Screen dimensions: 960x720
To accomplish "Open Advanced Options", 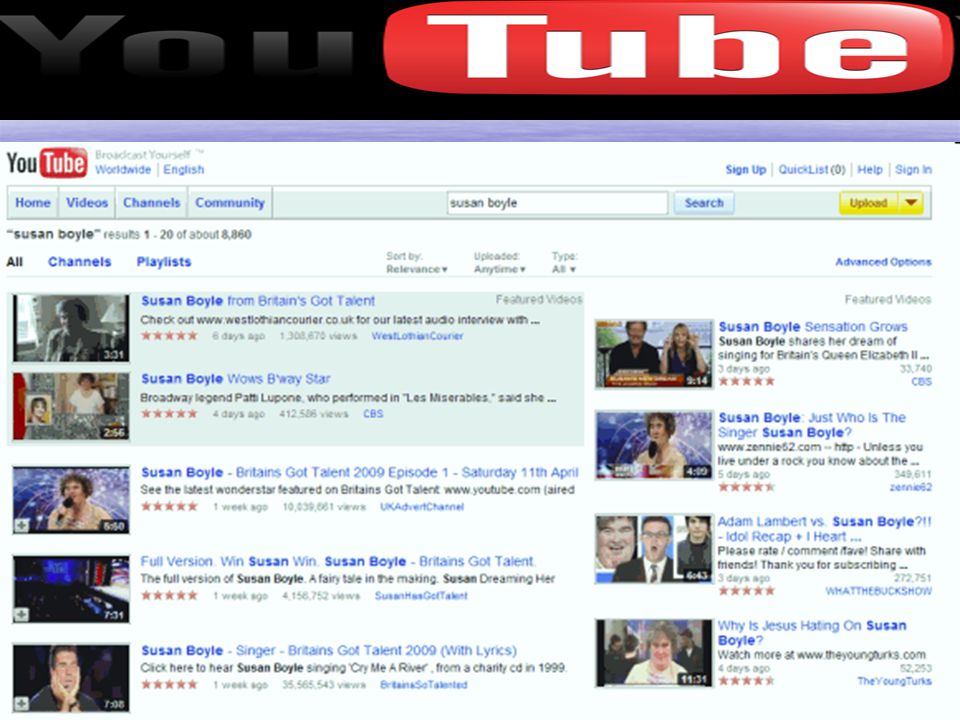I will pos(883,262).
